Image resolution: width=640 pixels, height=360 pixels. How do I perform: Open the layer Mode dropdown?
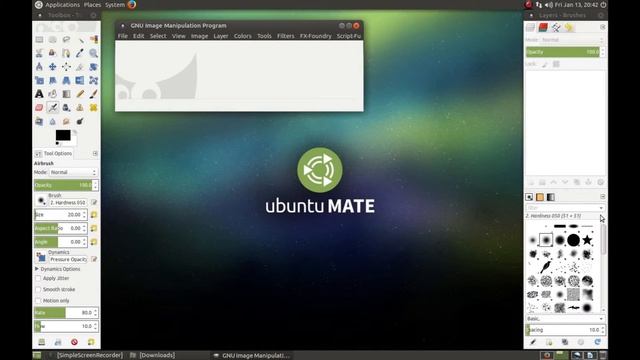572,40
